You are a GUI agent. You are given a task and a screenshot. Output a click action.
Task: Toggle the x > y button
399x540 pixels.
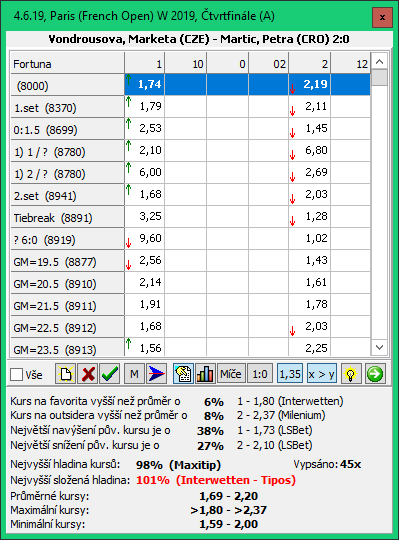pyautogui.click(x=321, y=374)
